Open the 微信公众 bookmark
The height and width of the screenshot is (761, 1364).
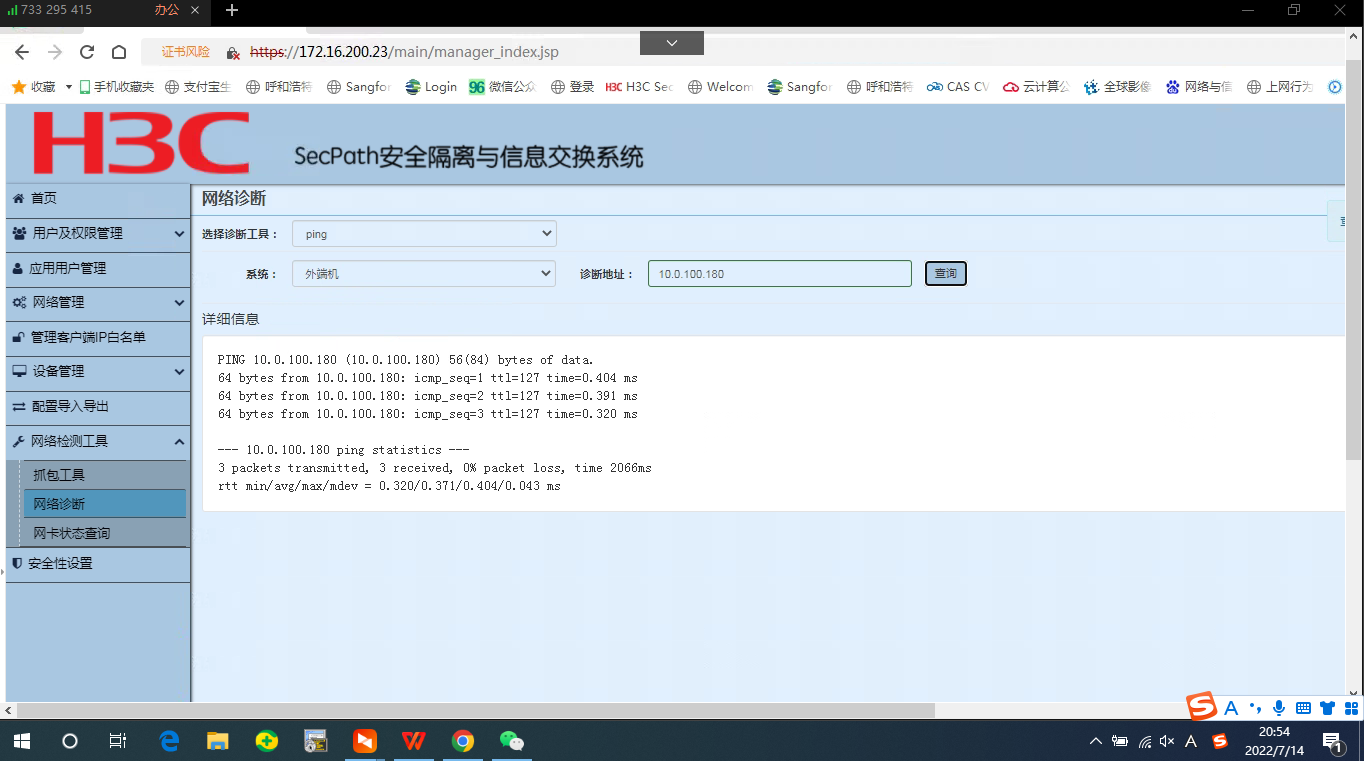pyautogui.click(x=503, y=87)
